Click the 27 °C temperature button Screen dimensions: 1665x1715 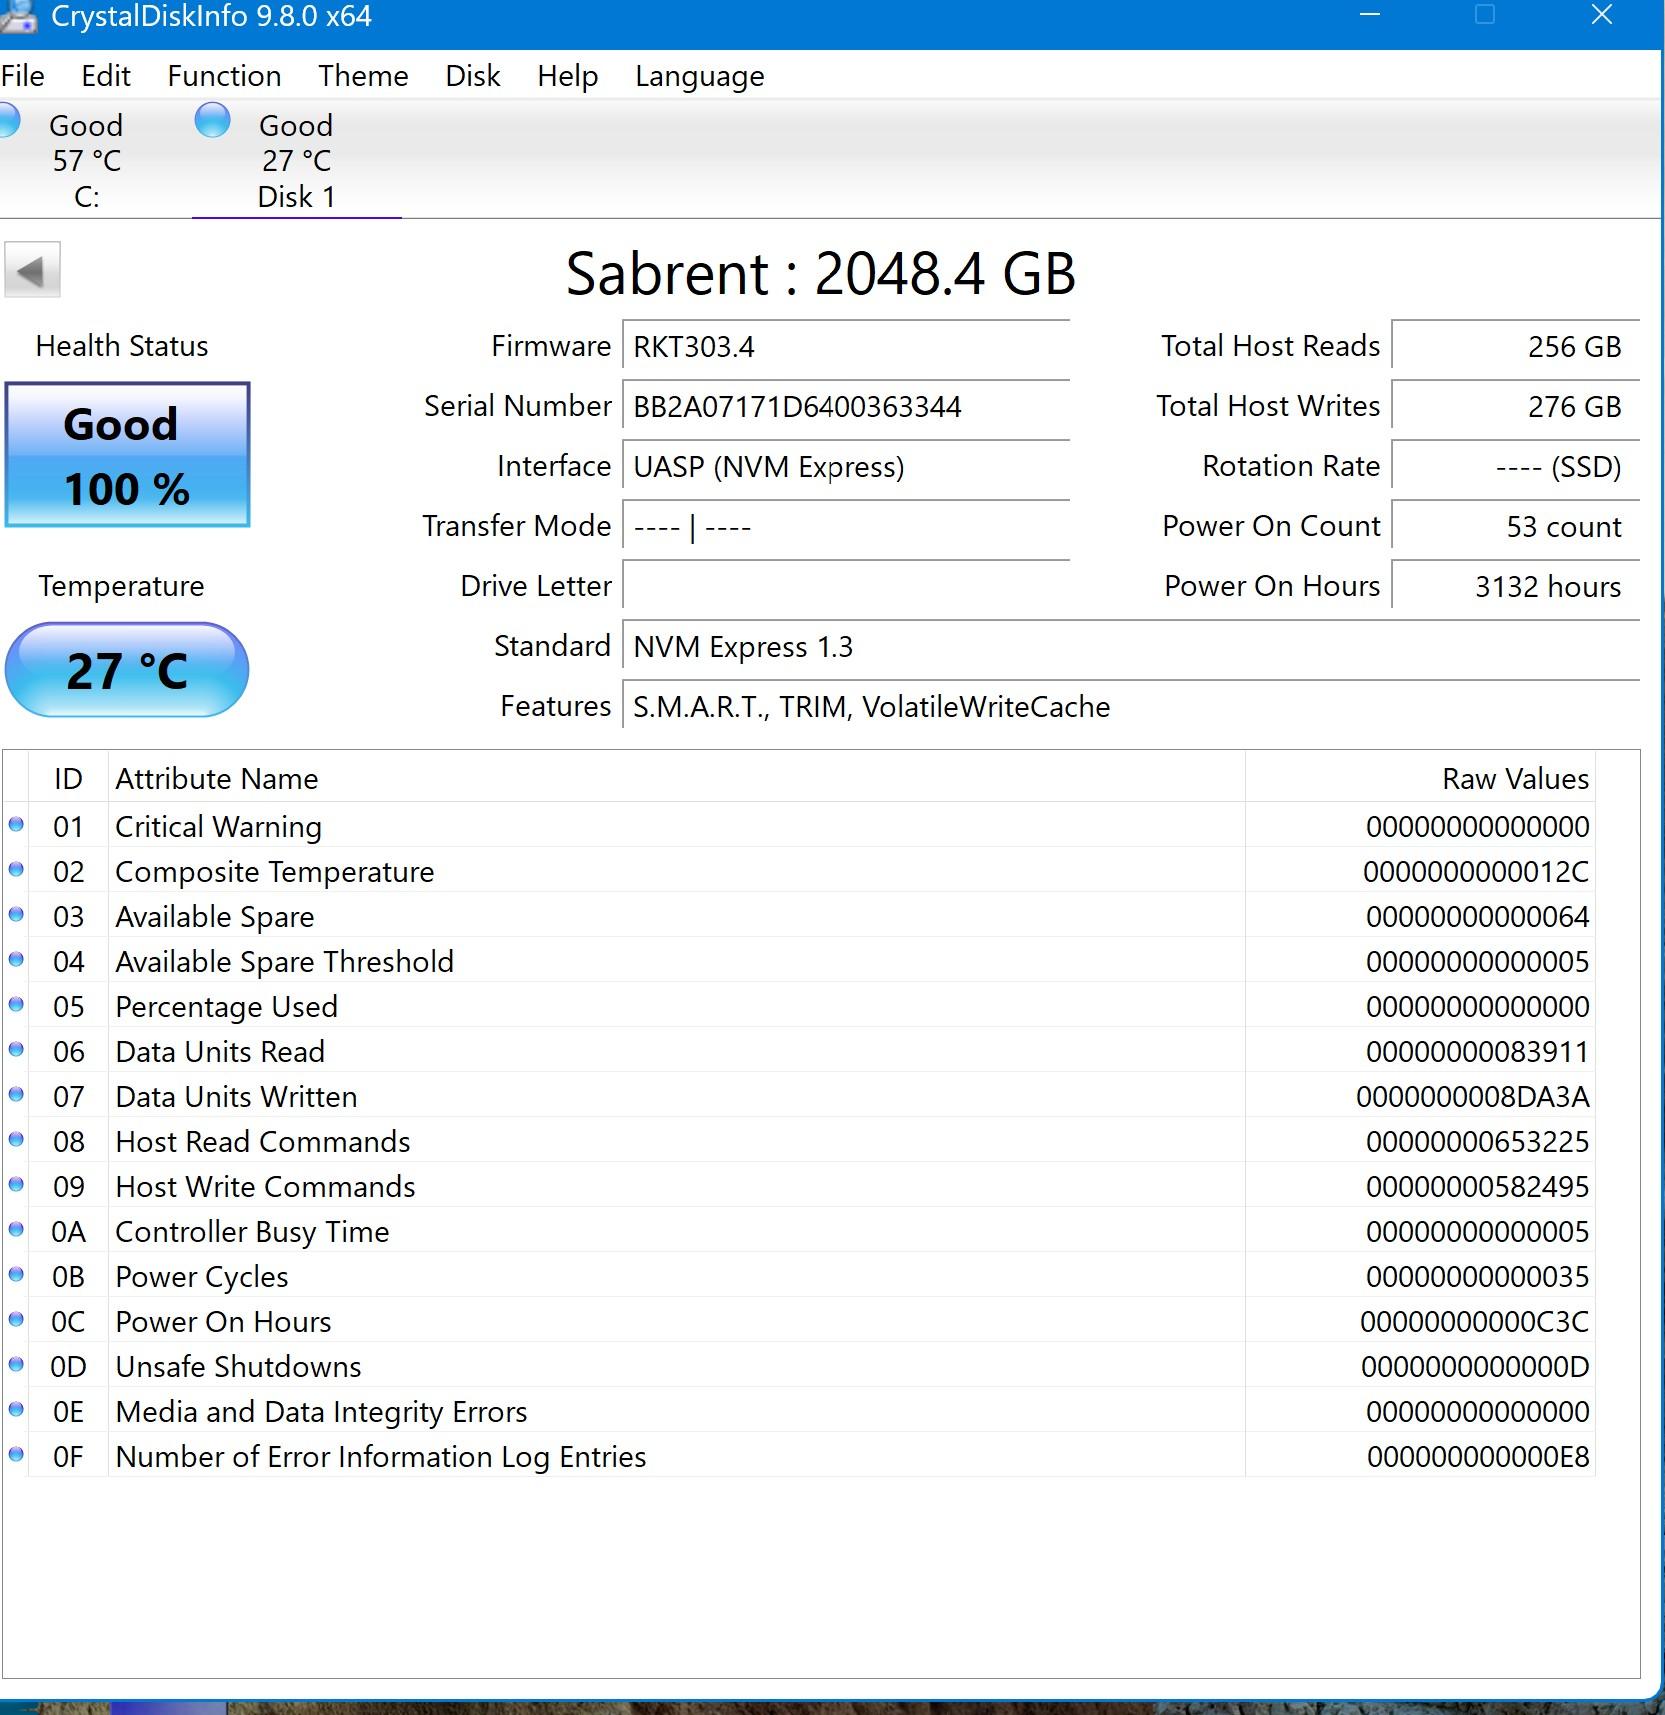[x=127, y=670]
